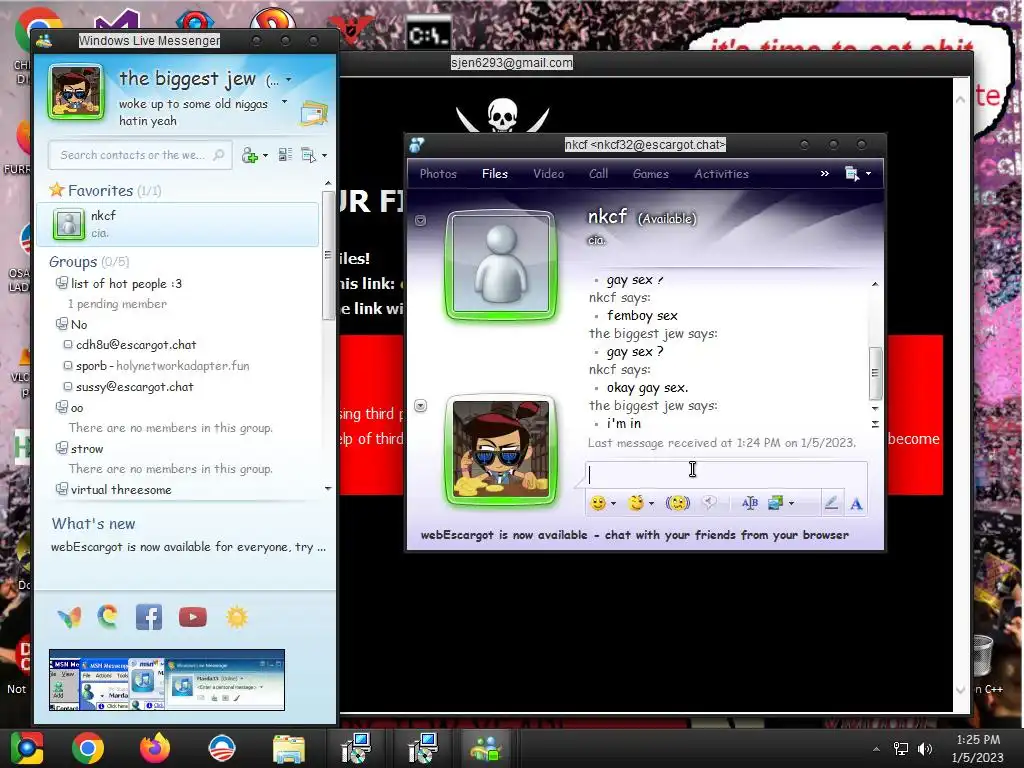Select the sporb contact row
The image size is (1024, 768).
click(163, 366)
